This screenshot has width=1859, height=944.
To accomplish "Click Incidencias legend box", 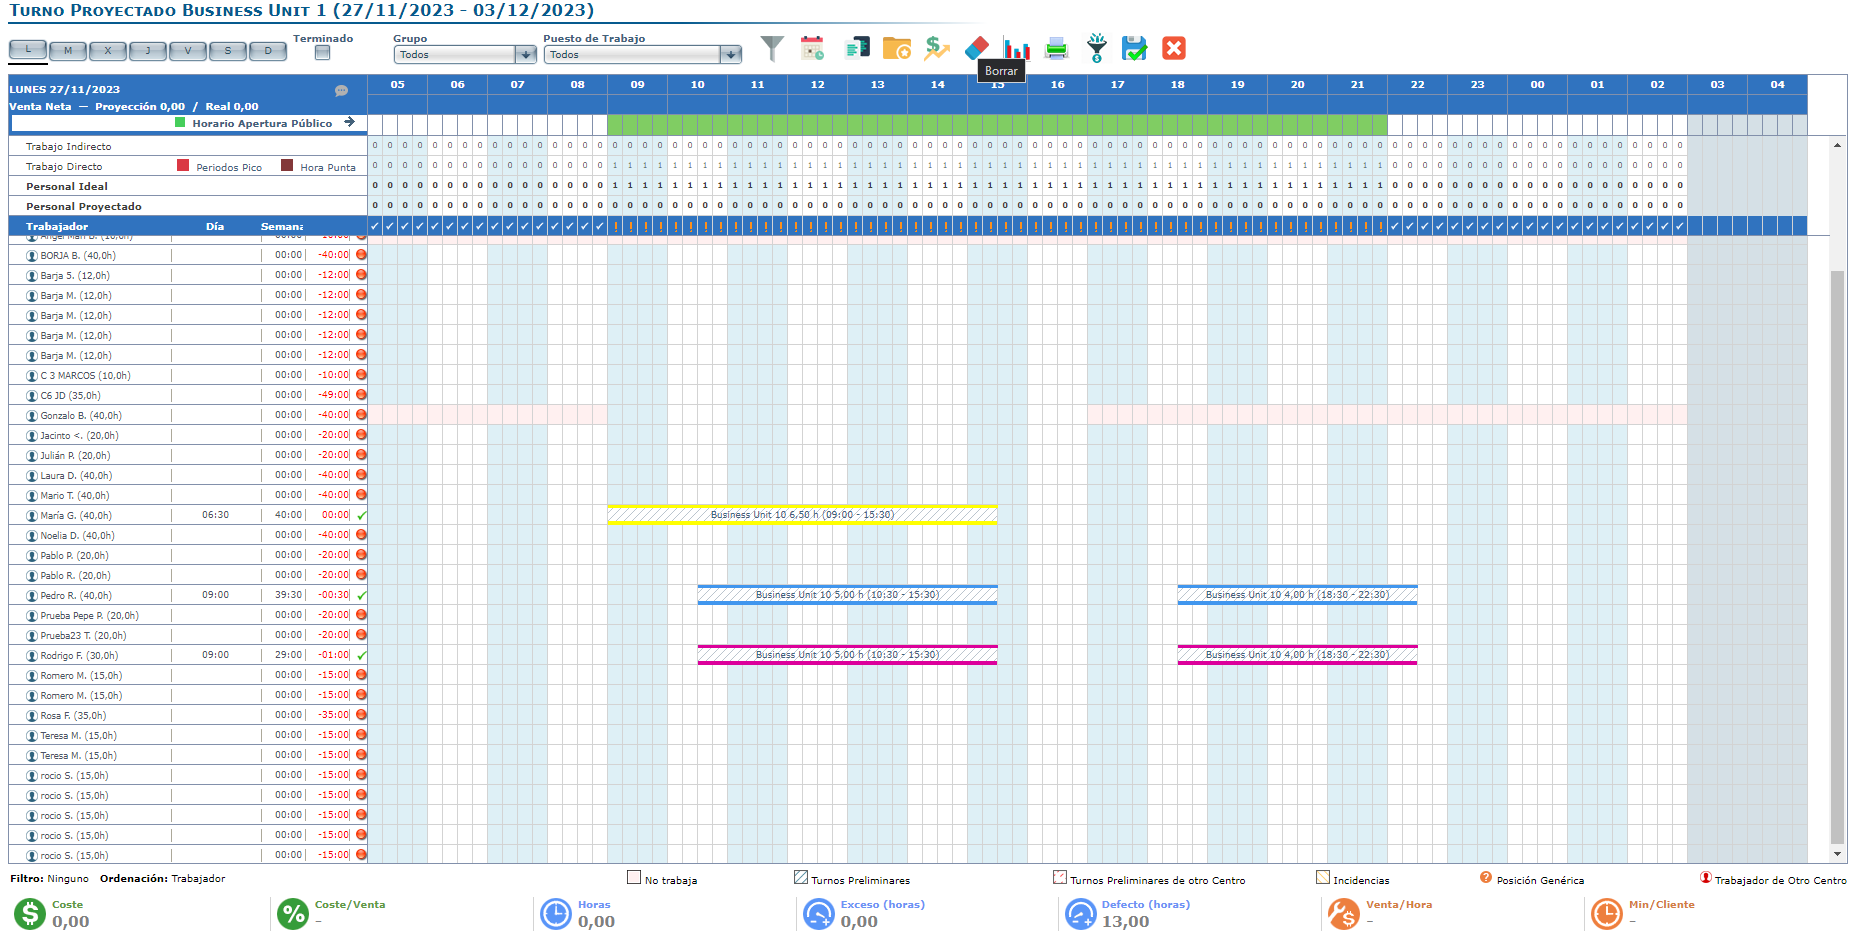I will pyautogui.click(x=1323, y=877).
